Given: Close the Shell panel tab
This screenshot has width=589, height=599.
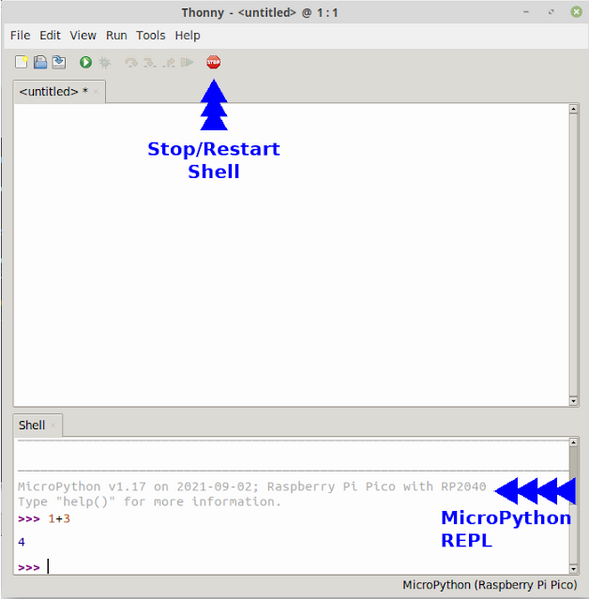Looking at the screenshot, I should coord(53,425).
